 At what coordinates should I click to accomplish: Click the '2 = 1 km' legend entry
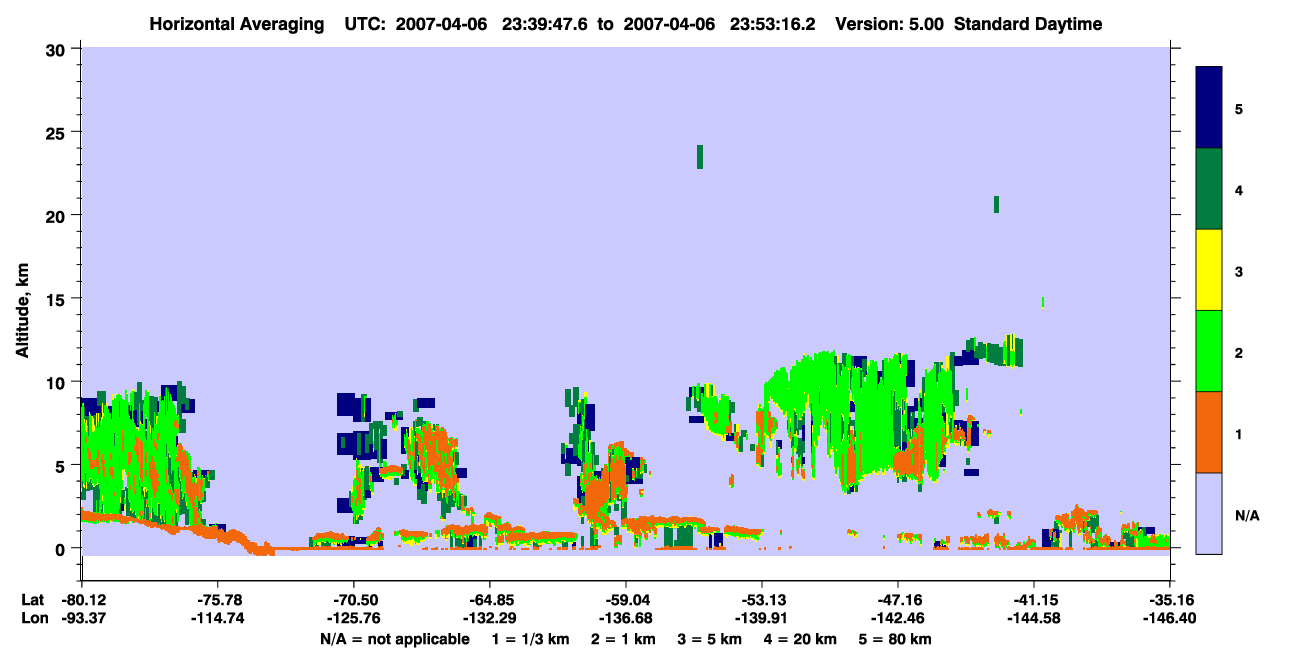[x=624, y=639]
